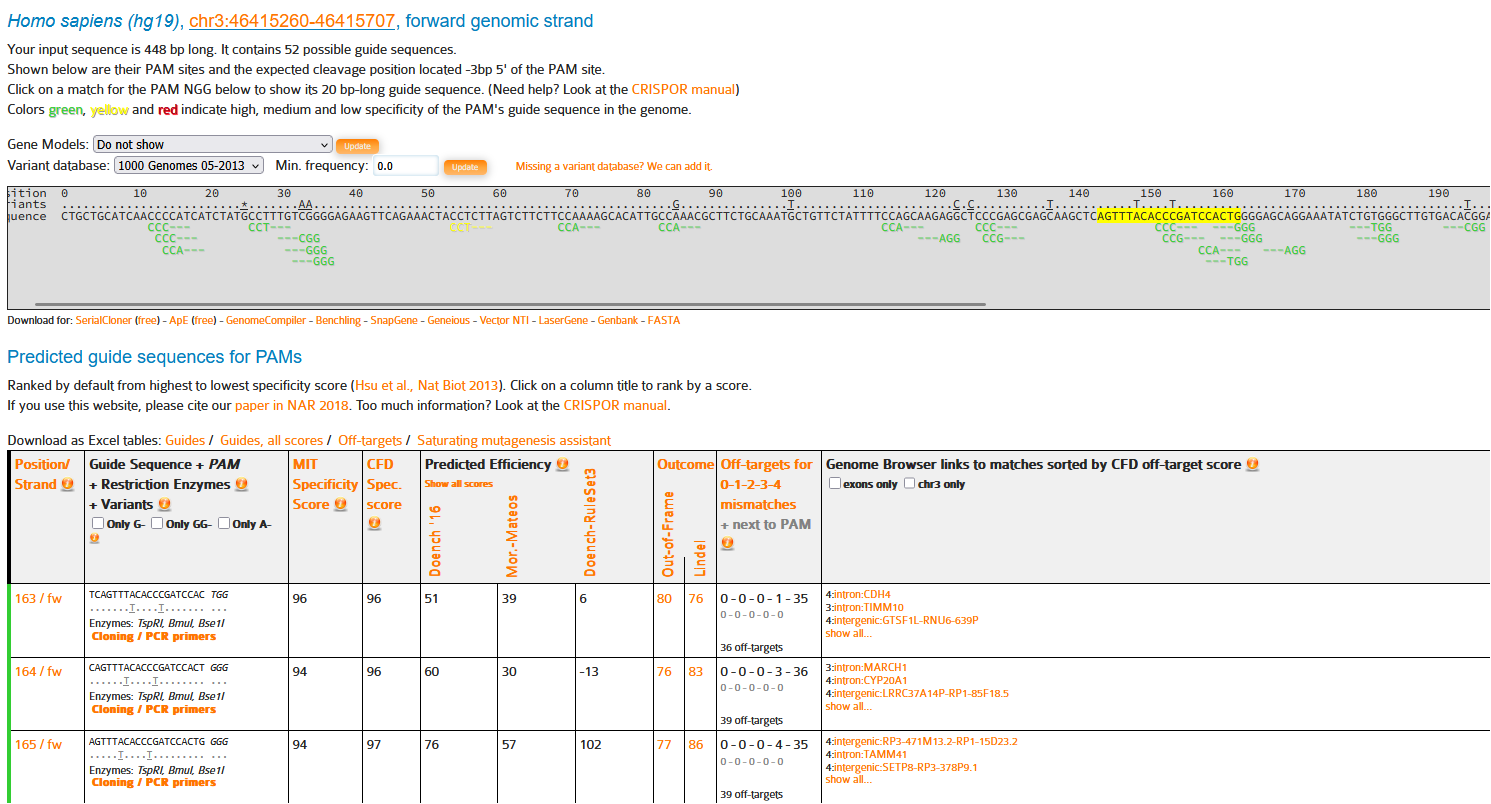Enable the Only GG- checkbox
1491x804 pixels.
tap(157, 523)
